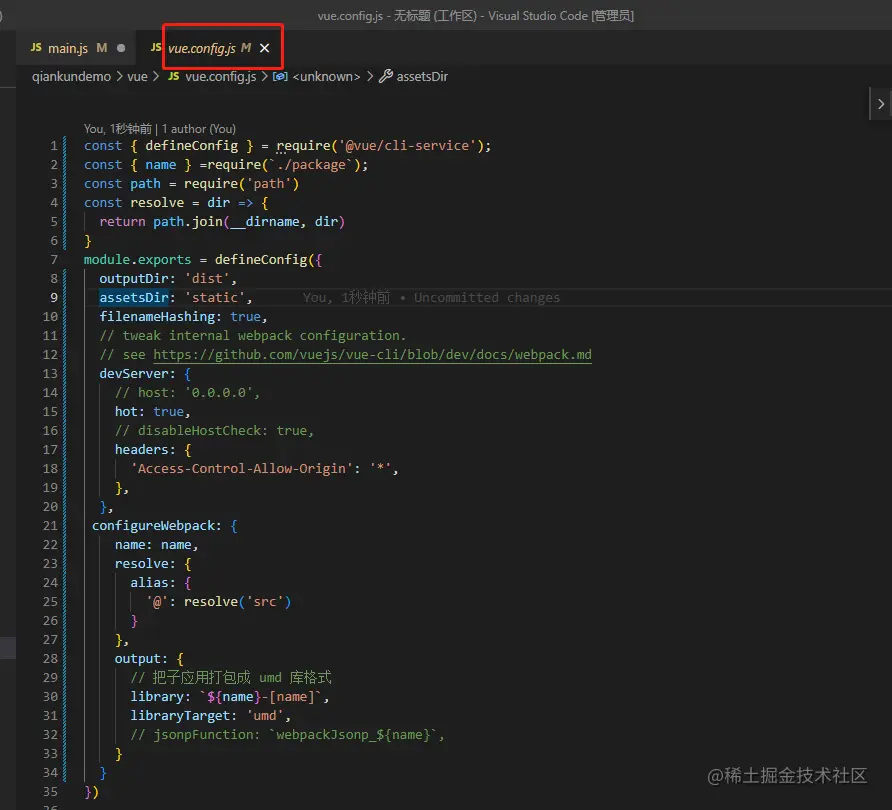Open the assetsDir breadcrumb symbol
Image resolution: width=892 pixels, height=810 pixels.
(422, 77)
